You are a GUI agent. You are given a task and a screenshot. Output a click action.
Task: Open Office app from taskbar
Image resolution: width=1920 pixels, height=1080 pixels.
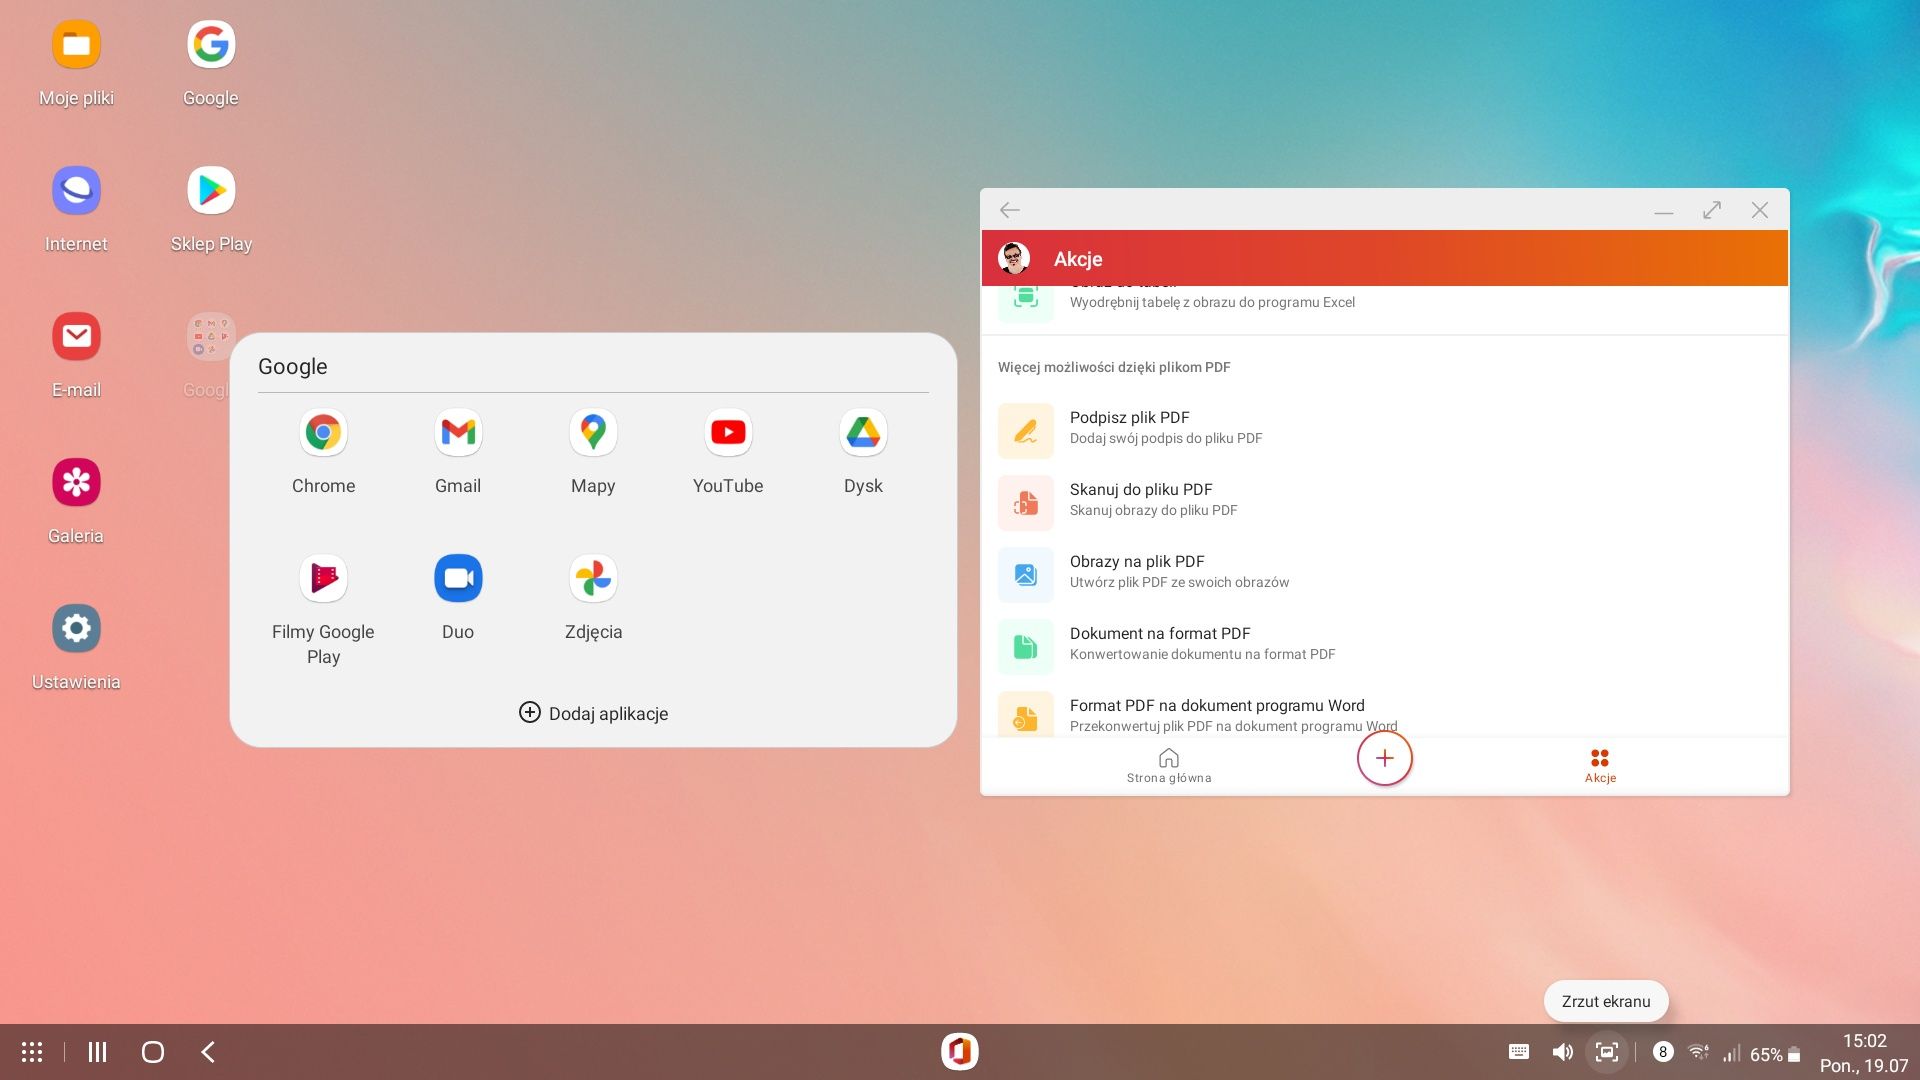[x=960, y=1052]
